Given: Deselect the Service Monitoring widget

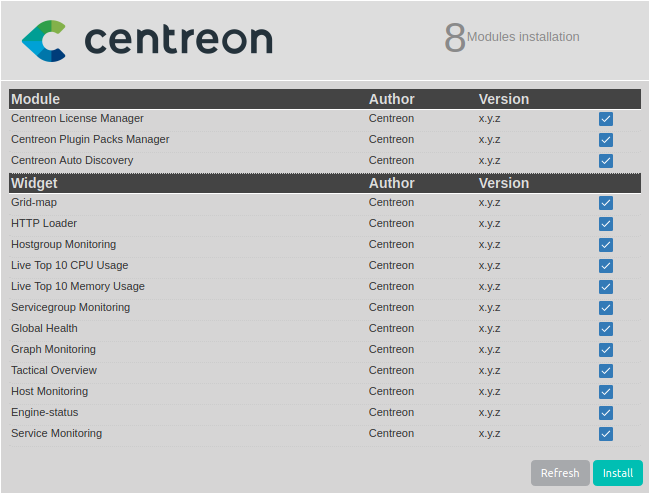Looking at the screenshot, I should click(x=606, y=434).
